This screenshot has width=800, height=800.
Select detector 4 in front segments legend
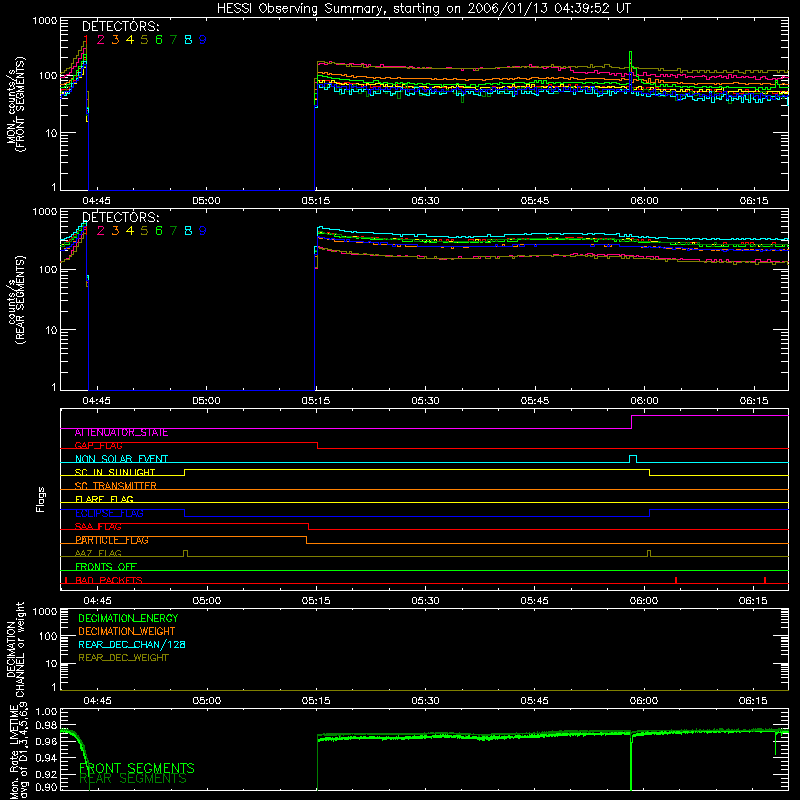[130, 40]
